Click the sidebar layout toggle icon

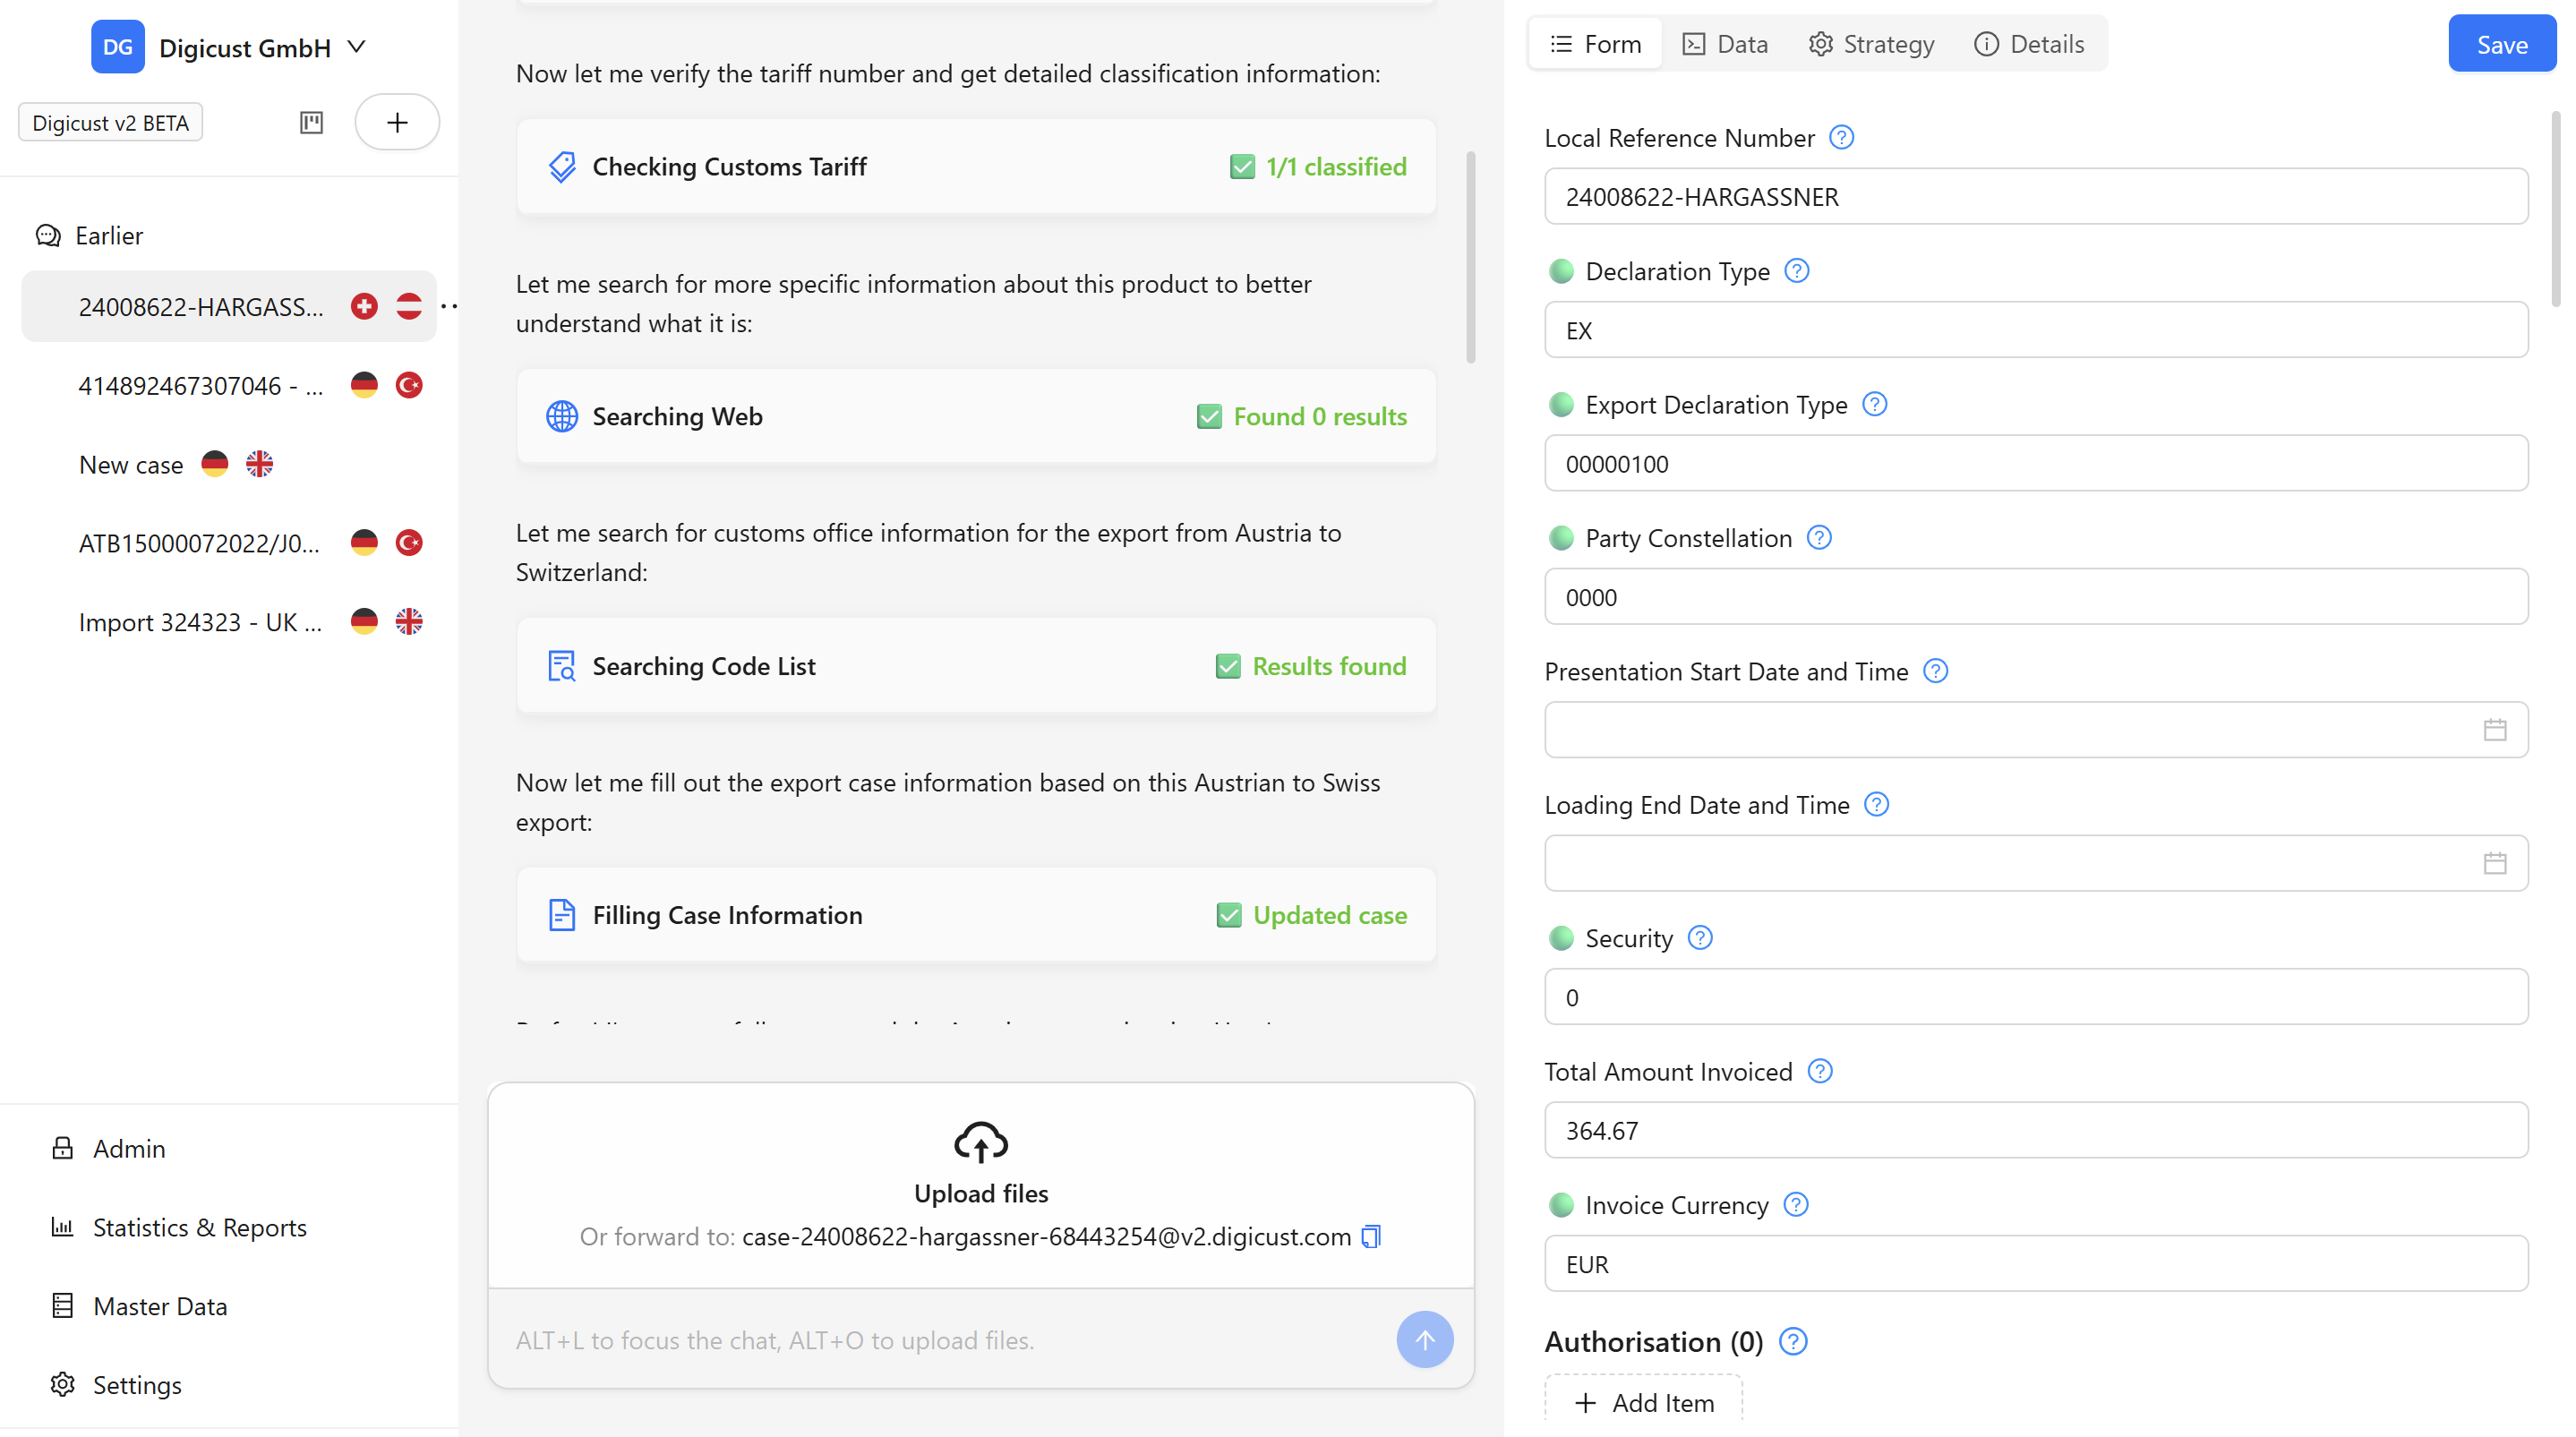[x=312, y=122]
